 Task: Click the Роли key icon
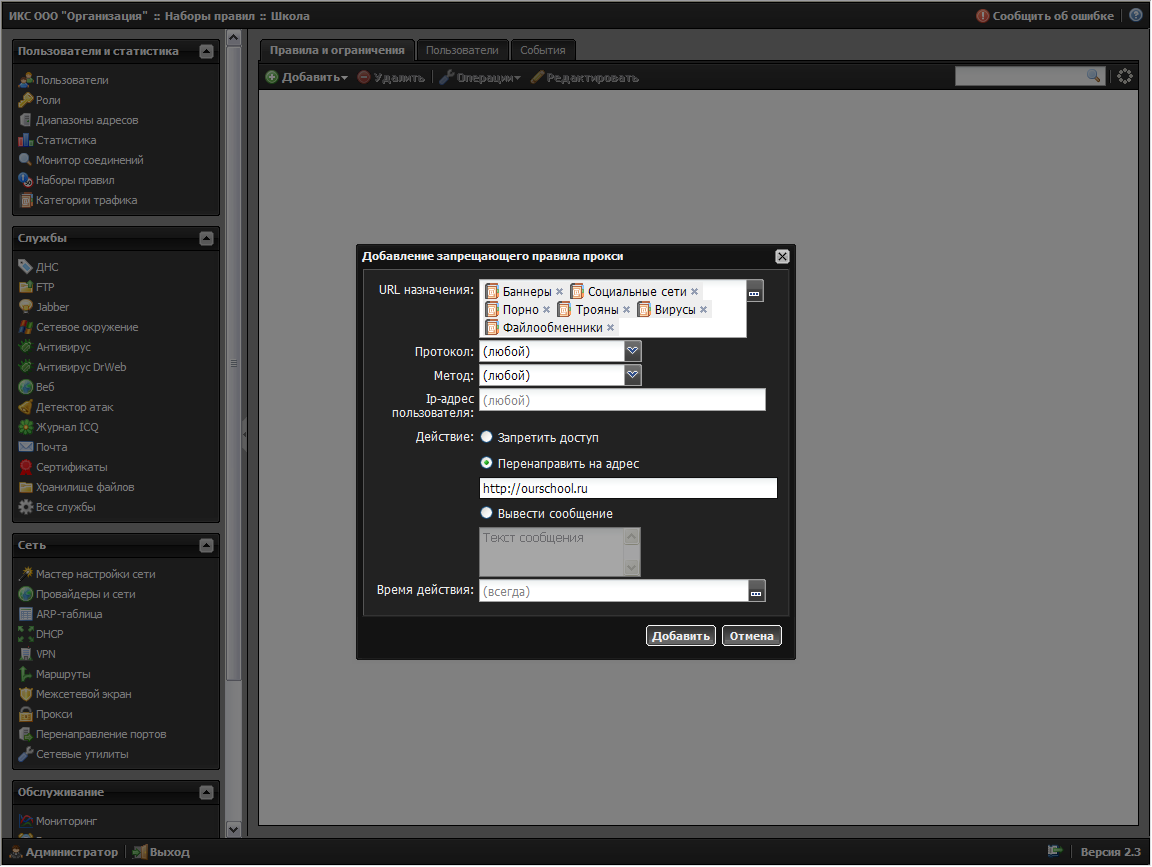pyautogui.click(x=26, y=100)
